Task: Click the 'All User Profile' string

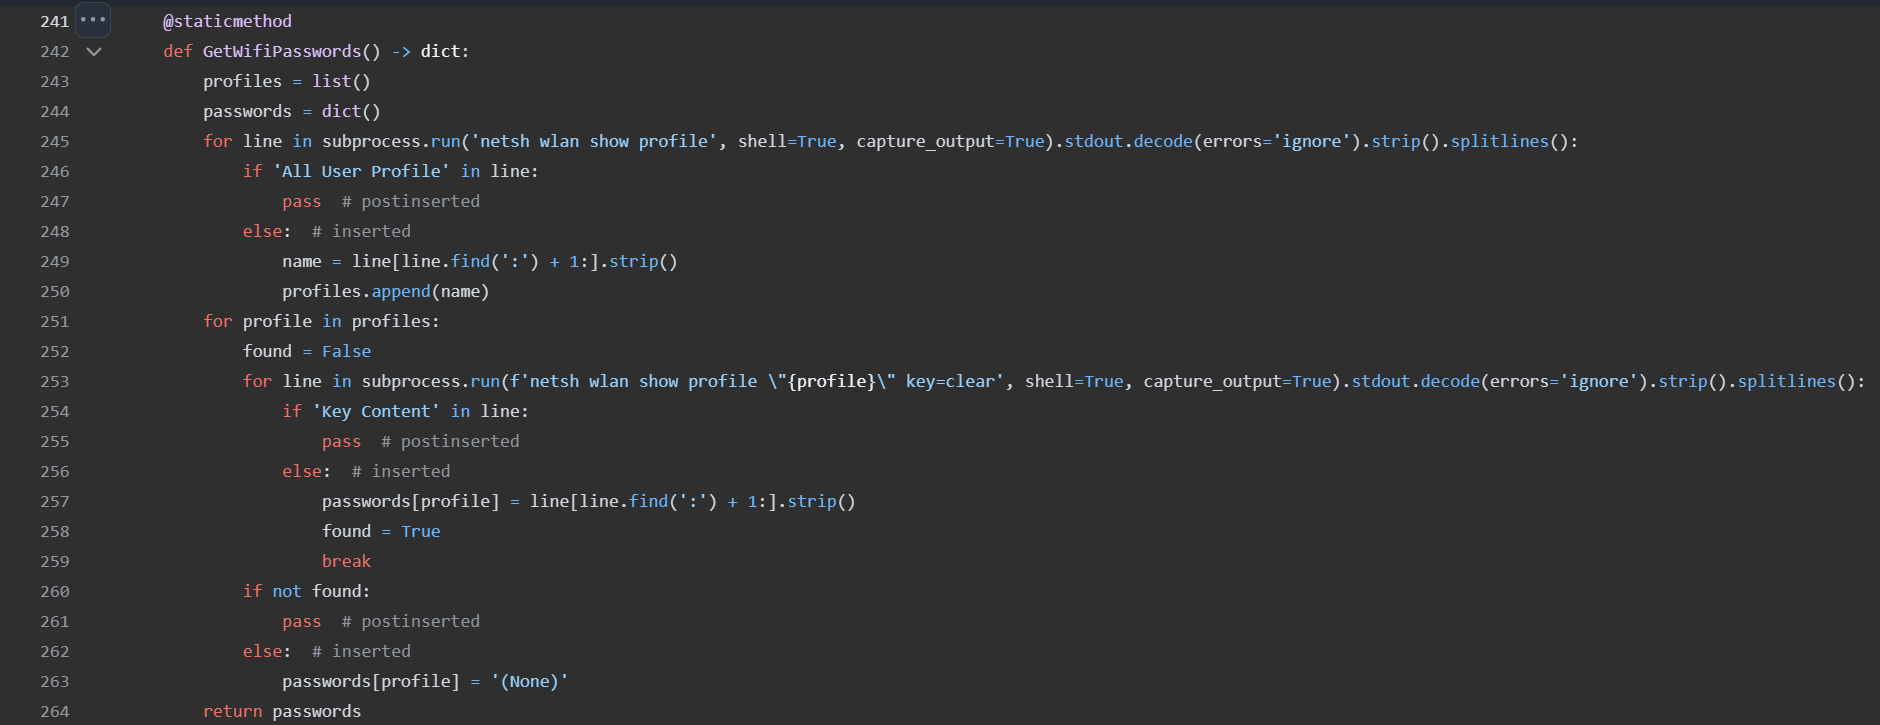Action: (361, 171)
